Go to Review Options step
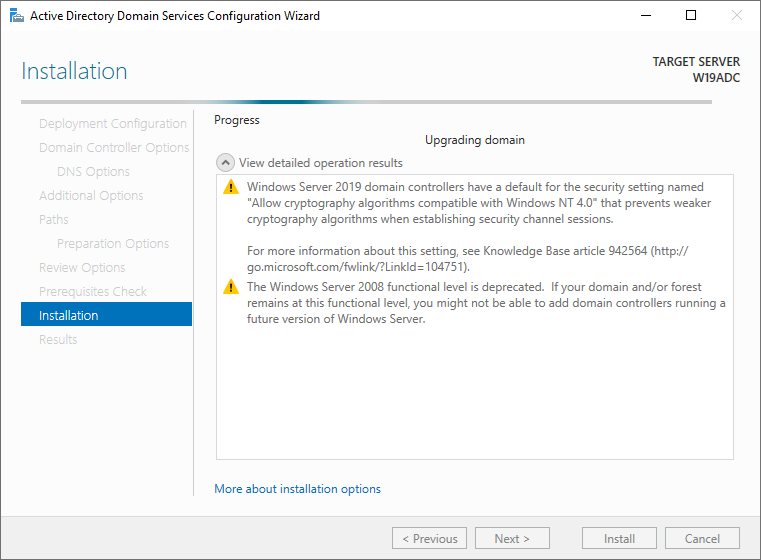Viewport: 761px width, 560px height. tap(82, 267)
